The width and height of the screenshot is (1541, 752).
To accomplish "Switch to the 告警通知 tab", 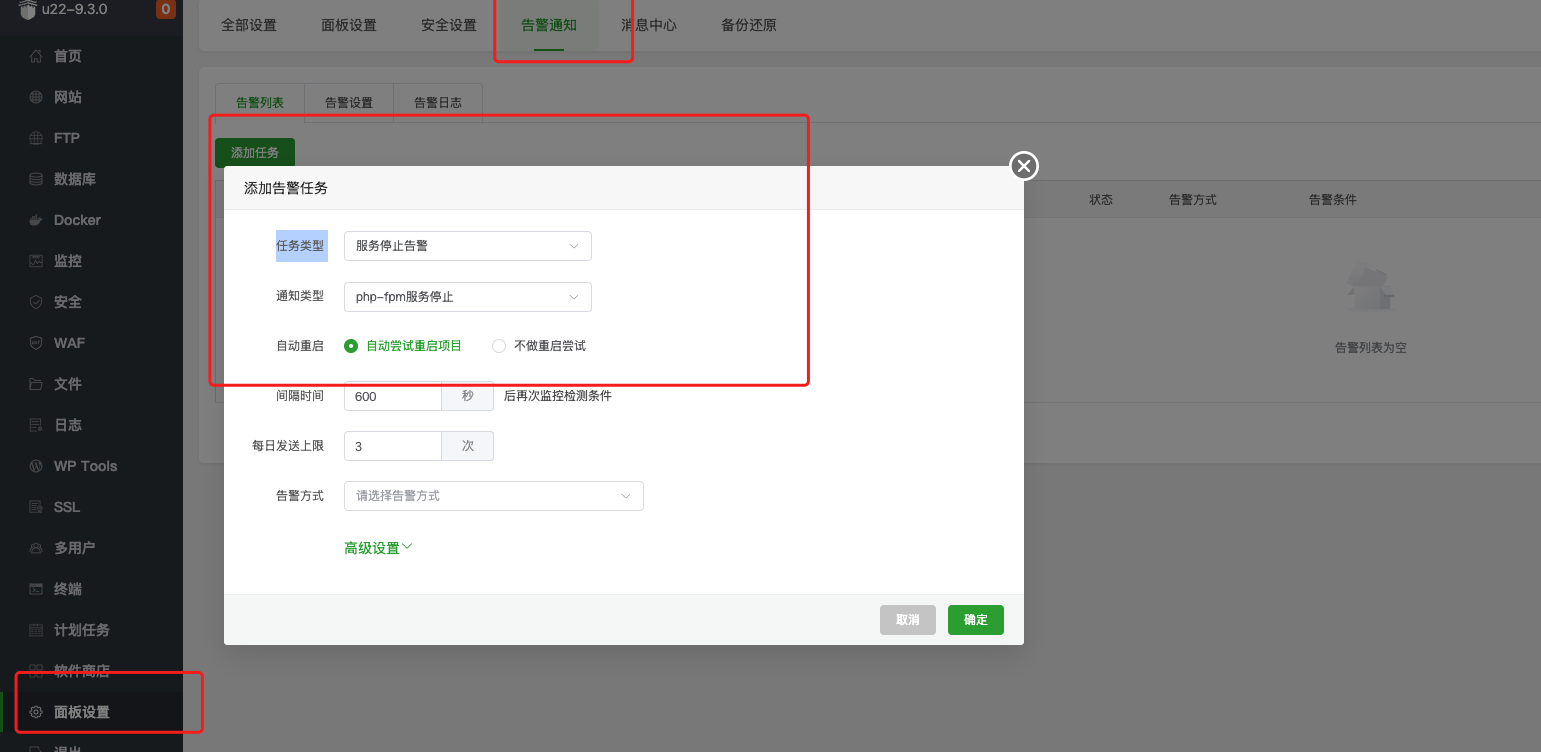I will click(x=549, y=25).
